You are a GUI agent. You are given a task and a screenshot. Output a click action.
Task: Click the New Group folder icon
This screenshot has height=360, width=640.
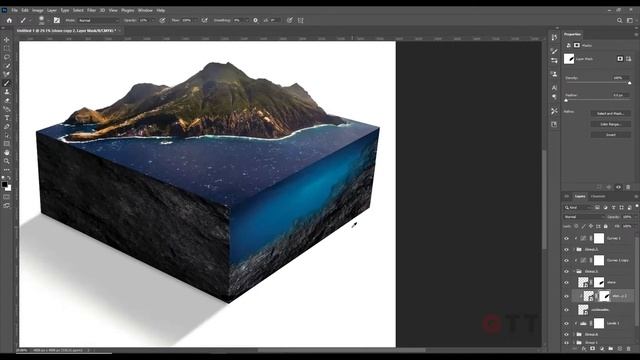pos(611,349)
